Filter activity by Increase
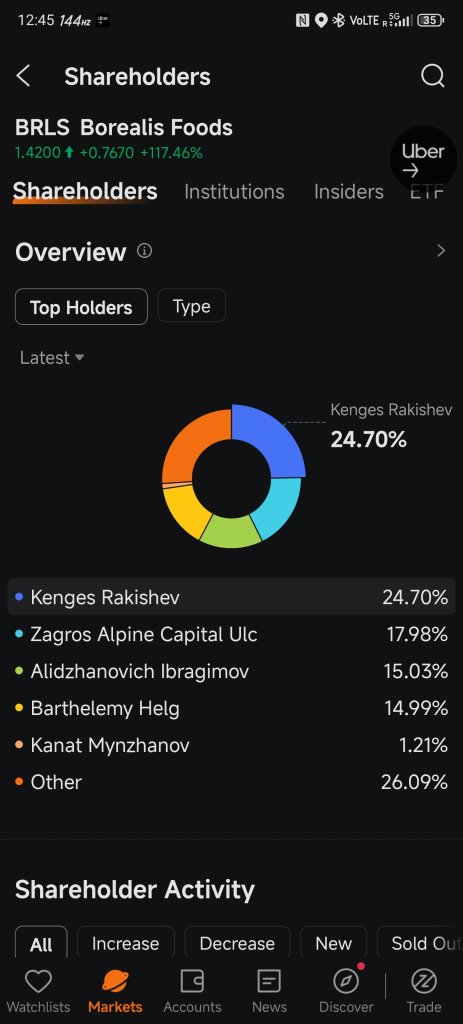The height and width of the screenshot is (1024, 463). [x=125, y=943]
